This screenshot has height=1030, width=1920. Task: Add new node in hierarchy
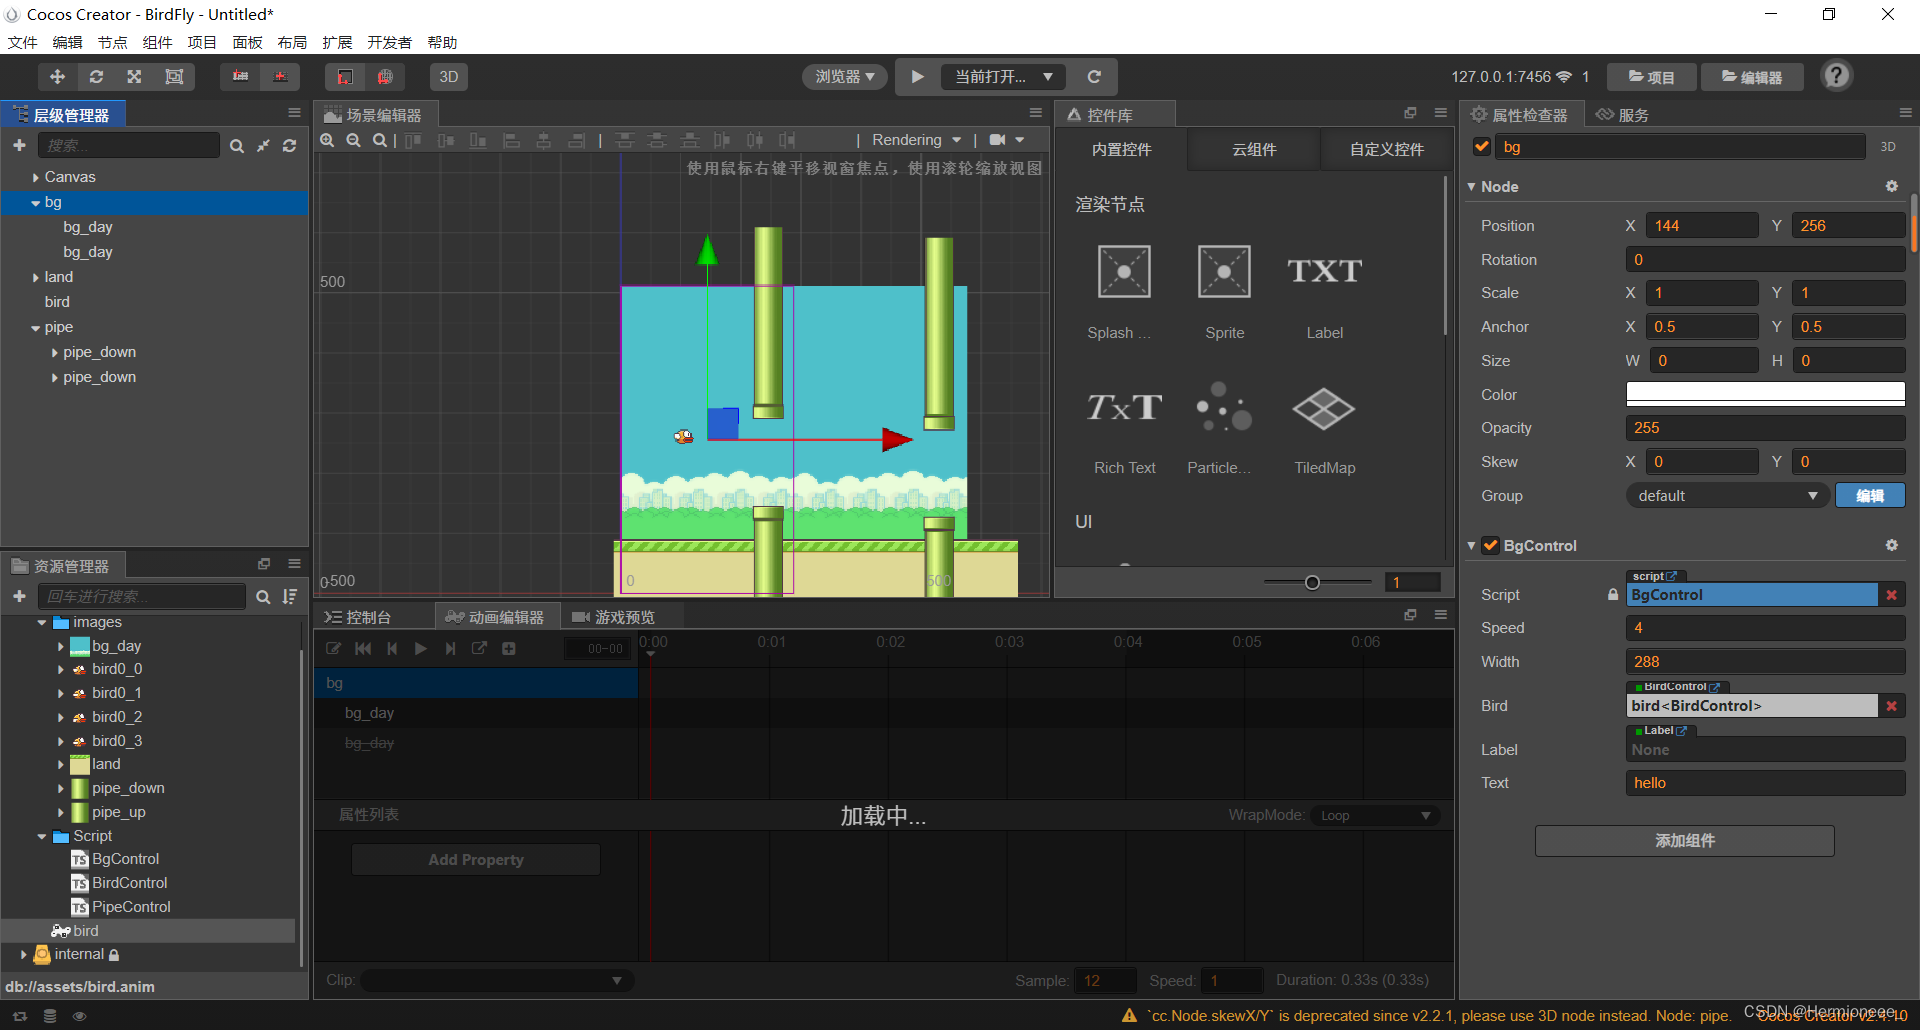(19, 146)
